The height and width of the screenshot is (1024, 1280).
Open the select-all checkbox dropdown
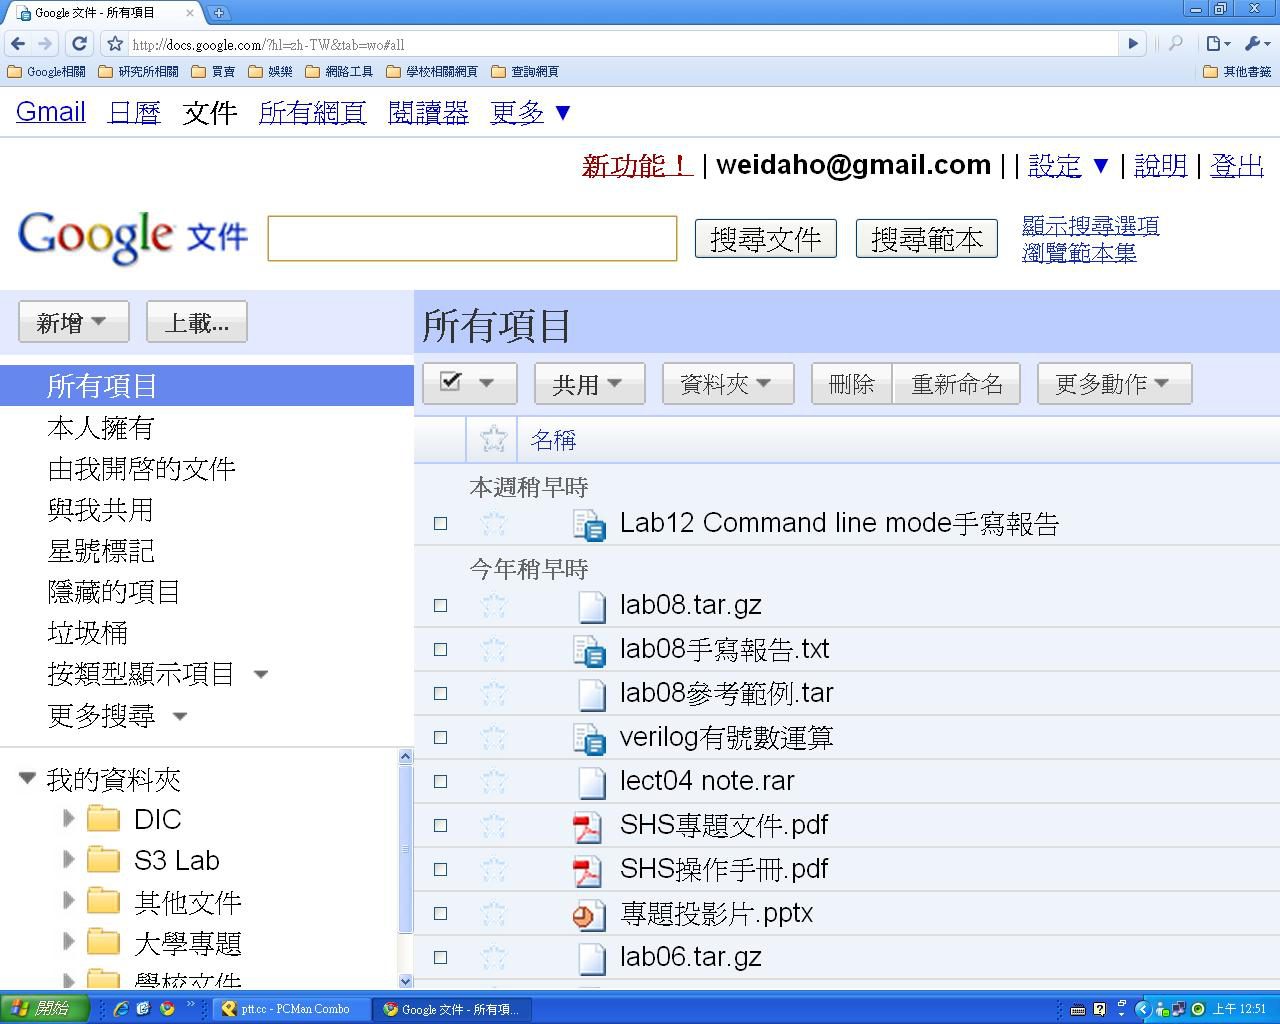469,383
